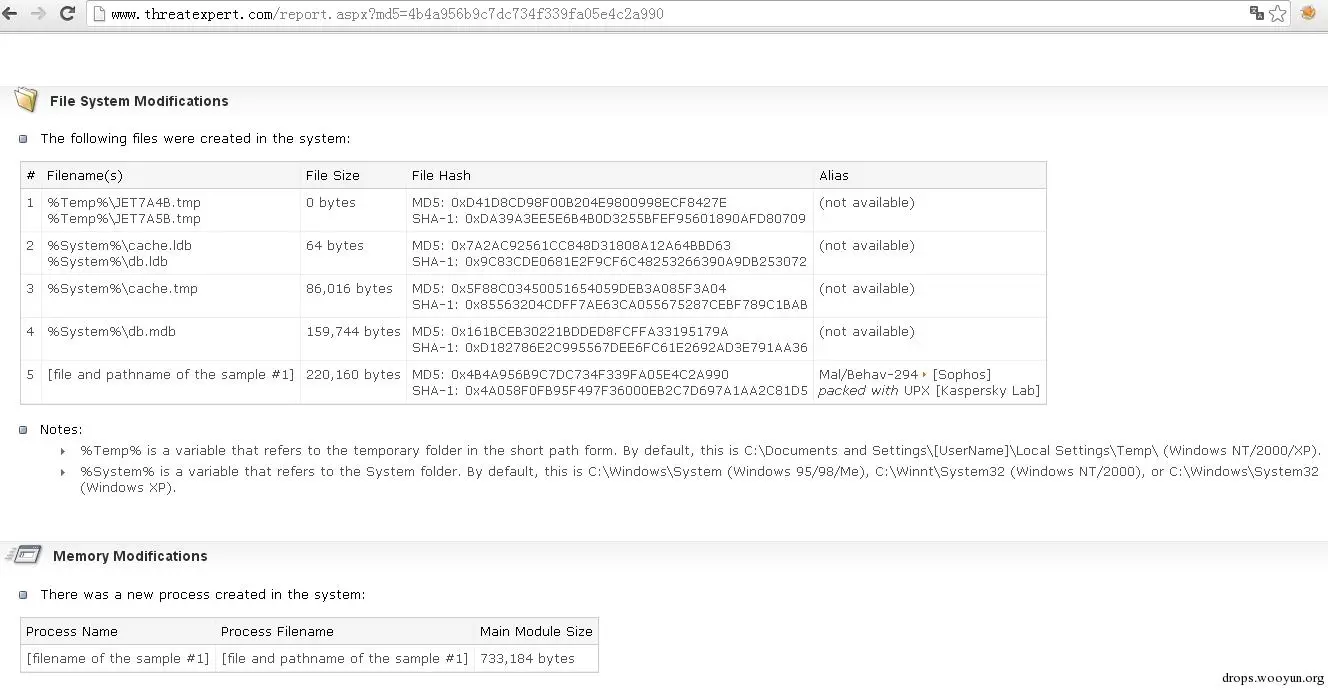Open the Mal/Behav-294 alias link
1328x690 pixels.
pyautogui.click(x=868, y=375)
